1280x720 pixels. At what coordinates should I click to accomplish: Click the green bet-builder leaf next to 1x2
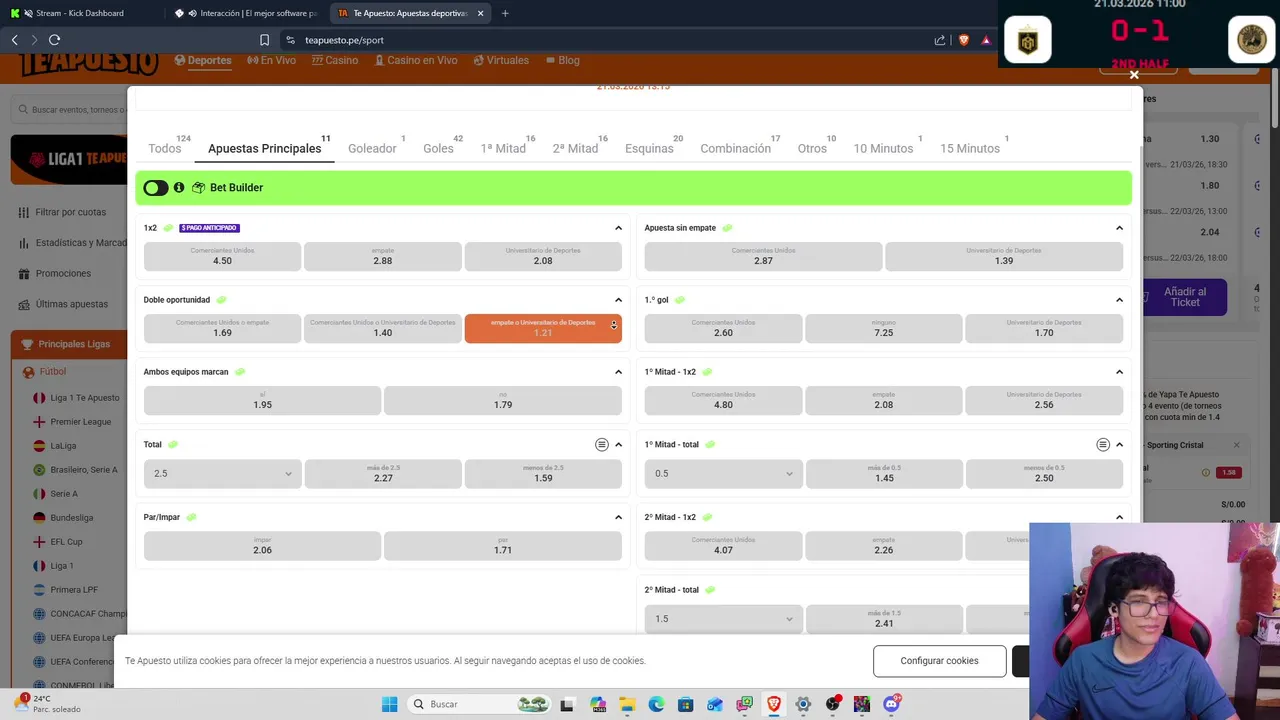(x=168, y=228)
